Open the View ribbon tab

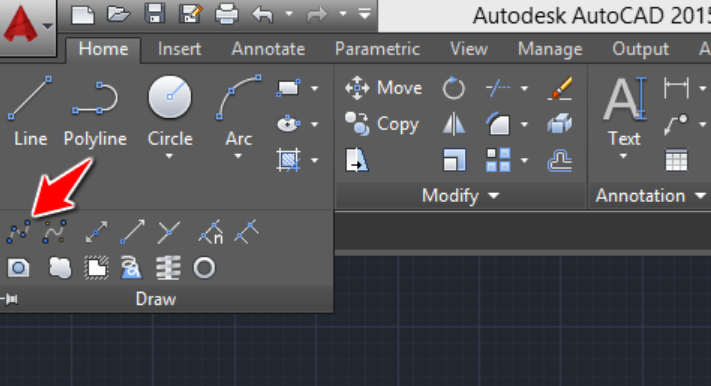point(469,49)
